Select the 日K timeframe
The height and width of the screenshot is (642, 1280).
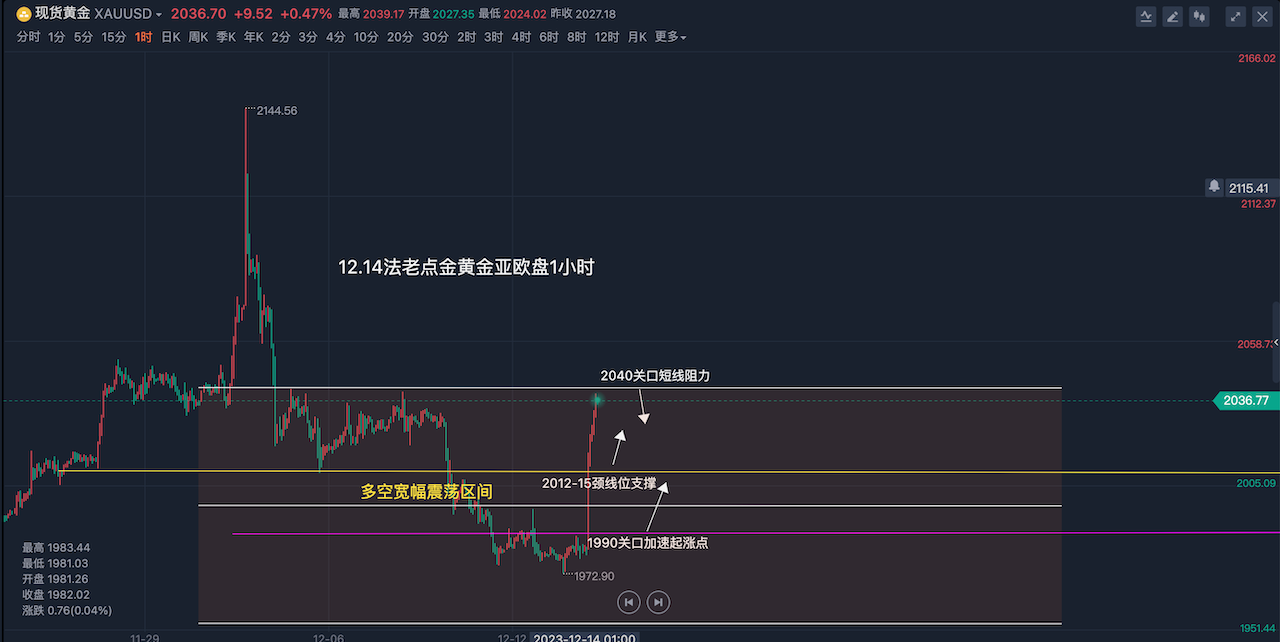pos(171,37)
